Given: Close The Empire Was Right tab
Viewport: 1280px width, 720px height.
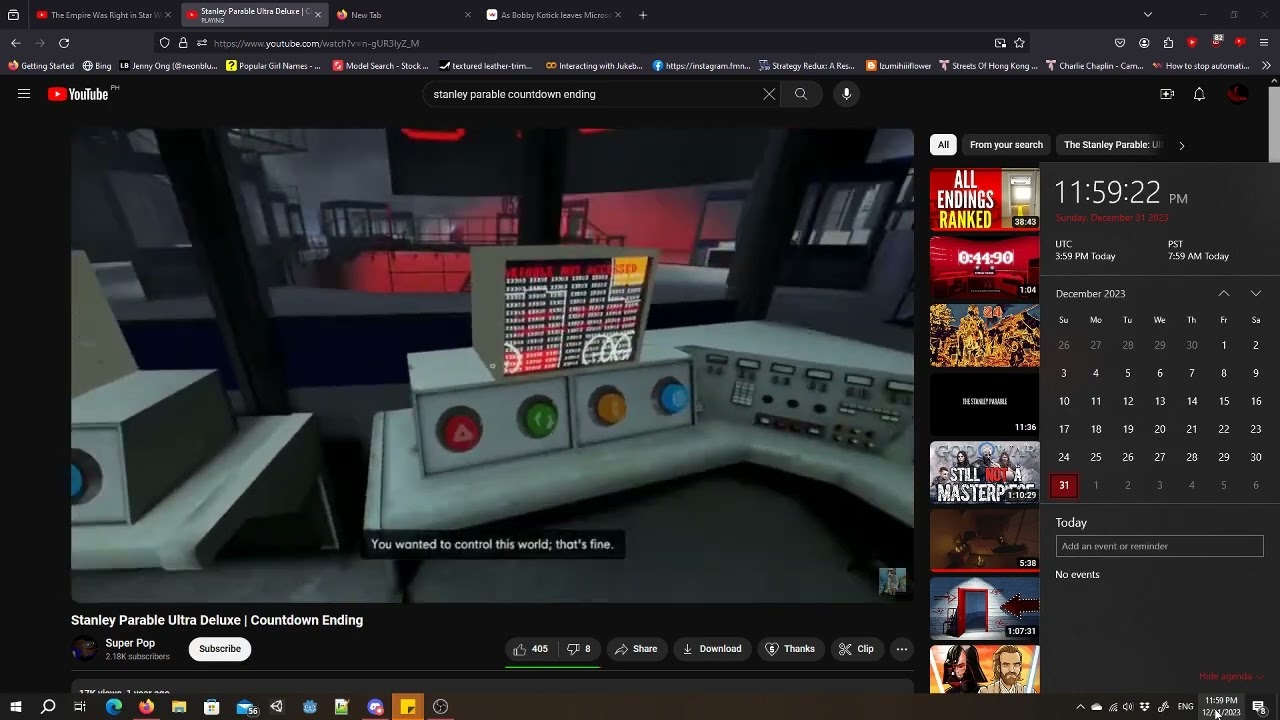Looking at the screenshot, I should 168,15.
